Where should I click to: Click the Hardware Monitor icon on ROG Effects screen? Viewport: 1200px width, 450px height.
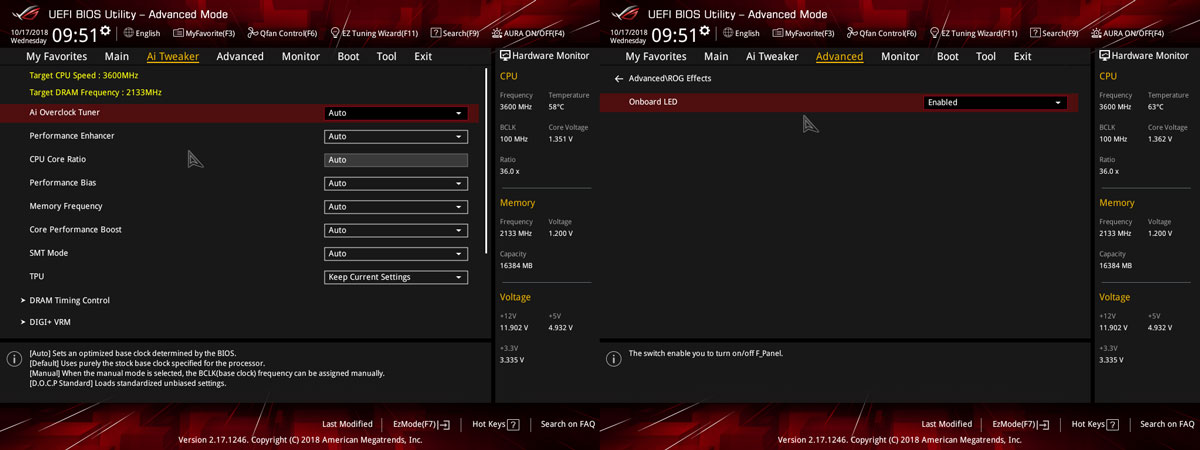[1105, 56]
